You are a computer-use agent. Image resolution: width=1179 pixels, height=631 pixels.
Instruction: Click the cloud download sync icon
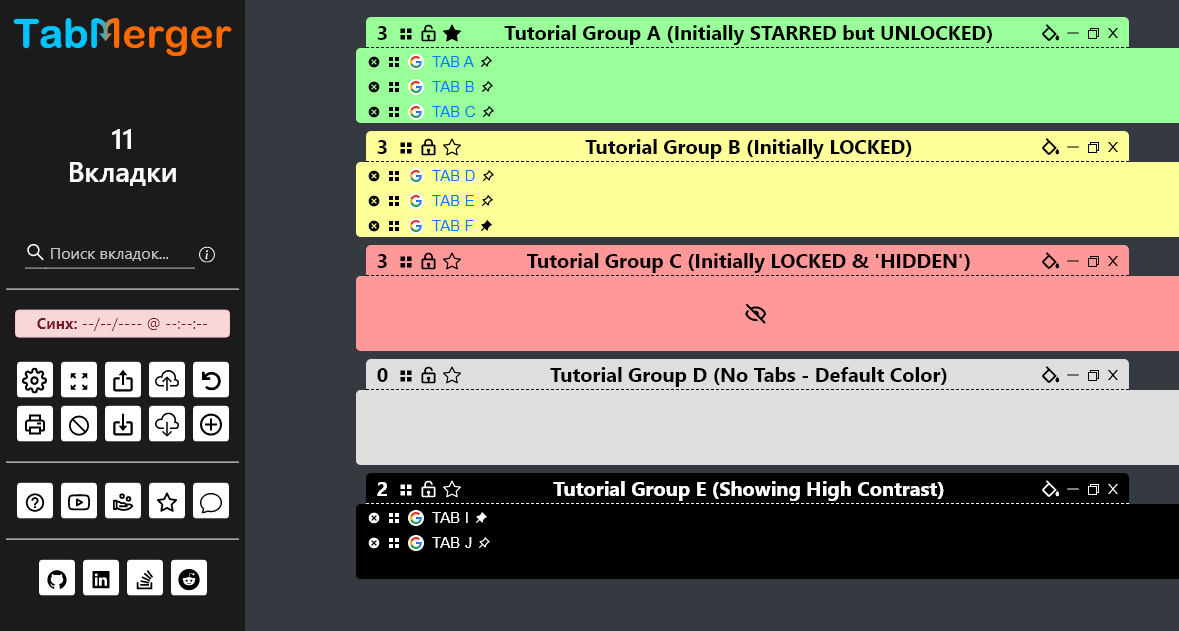tap(167, 424)
